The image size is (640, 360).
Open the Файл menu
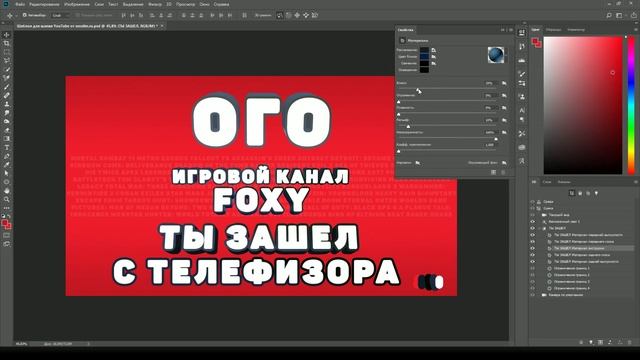20,4
